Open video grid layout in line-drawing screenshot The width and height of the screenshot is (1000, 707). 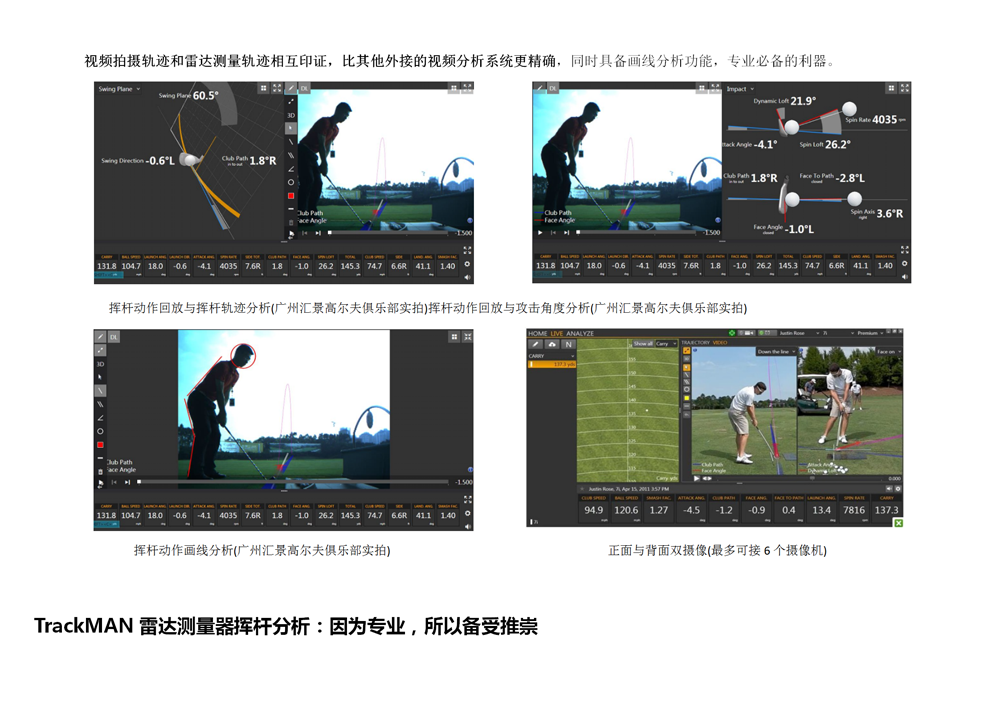pos(454,337)
